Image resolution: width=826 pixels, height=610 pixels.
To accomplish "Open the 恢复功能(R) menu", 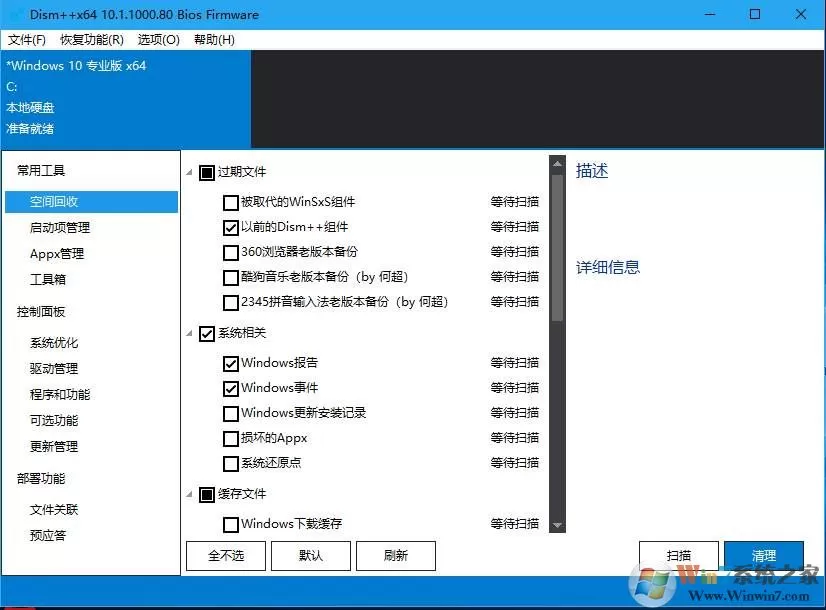I will [x=92, y=40].
